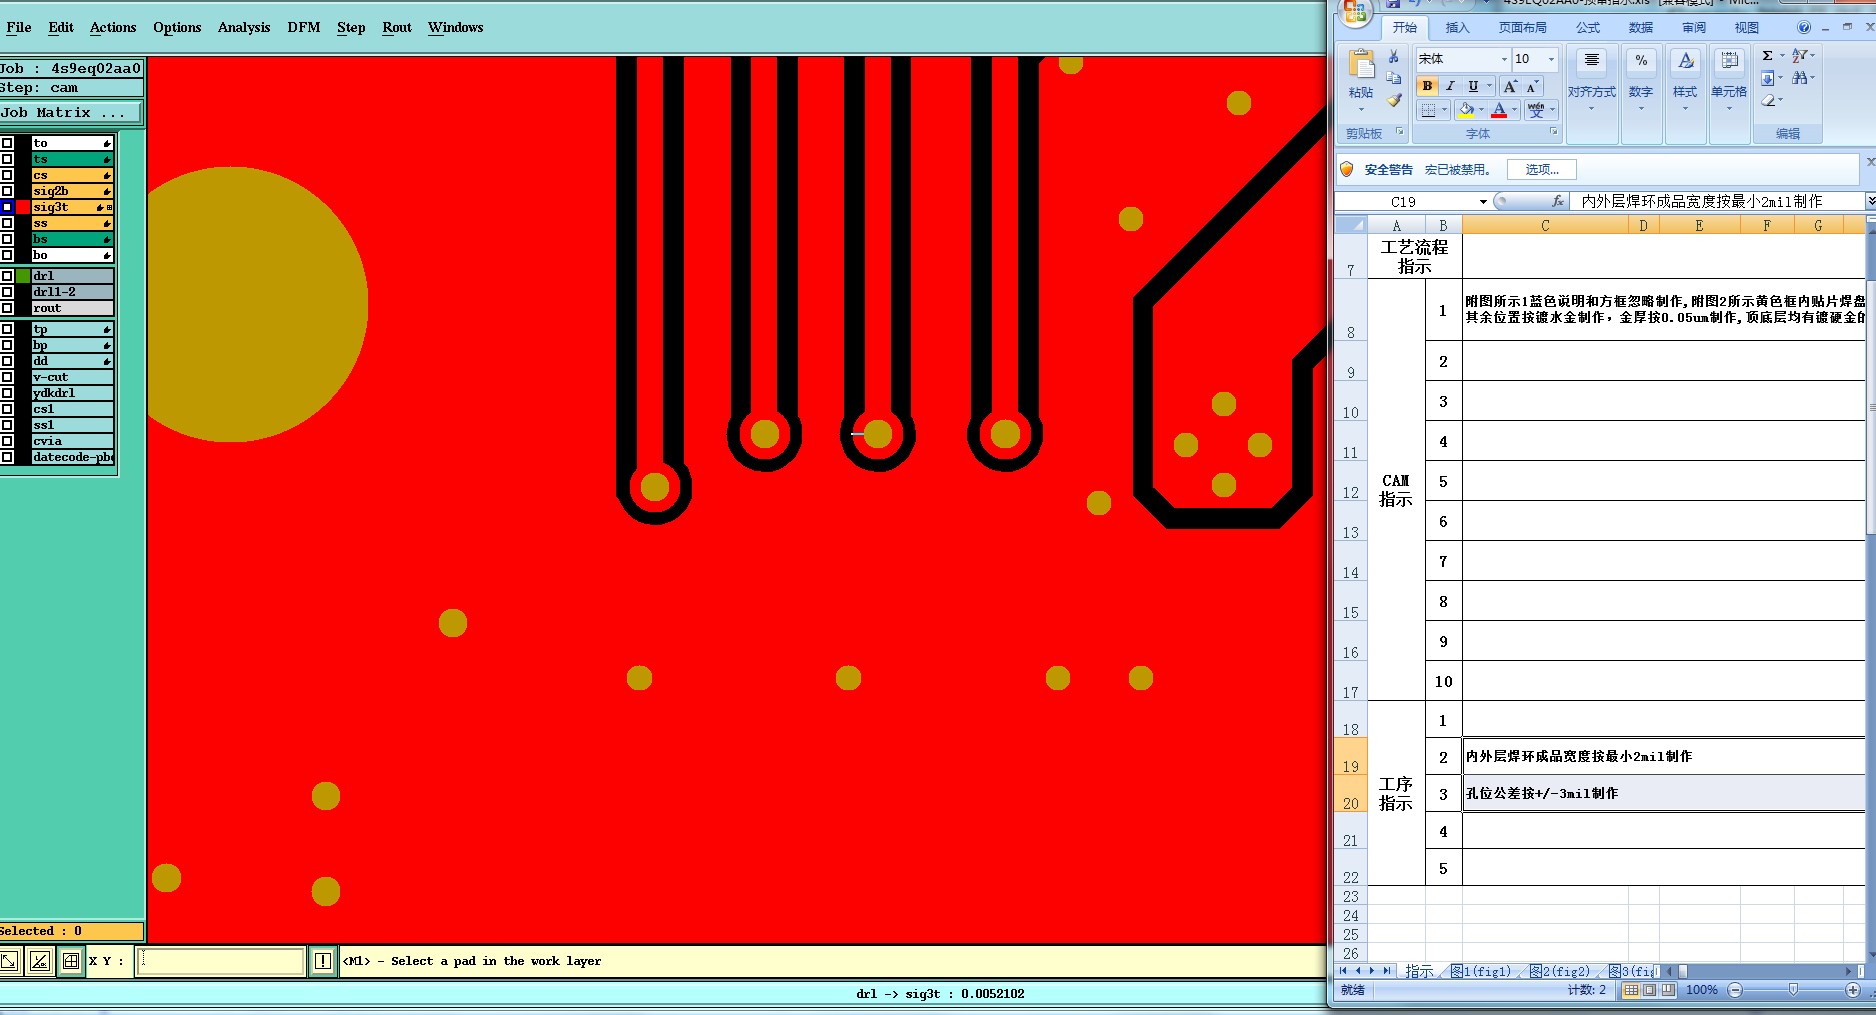This screenshot has width=1876, height=1015.
Task: Click the AutoSum sigma icon
Action: (x=1767, y=56)
